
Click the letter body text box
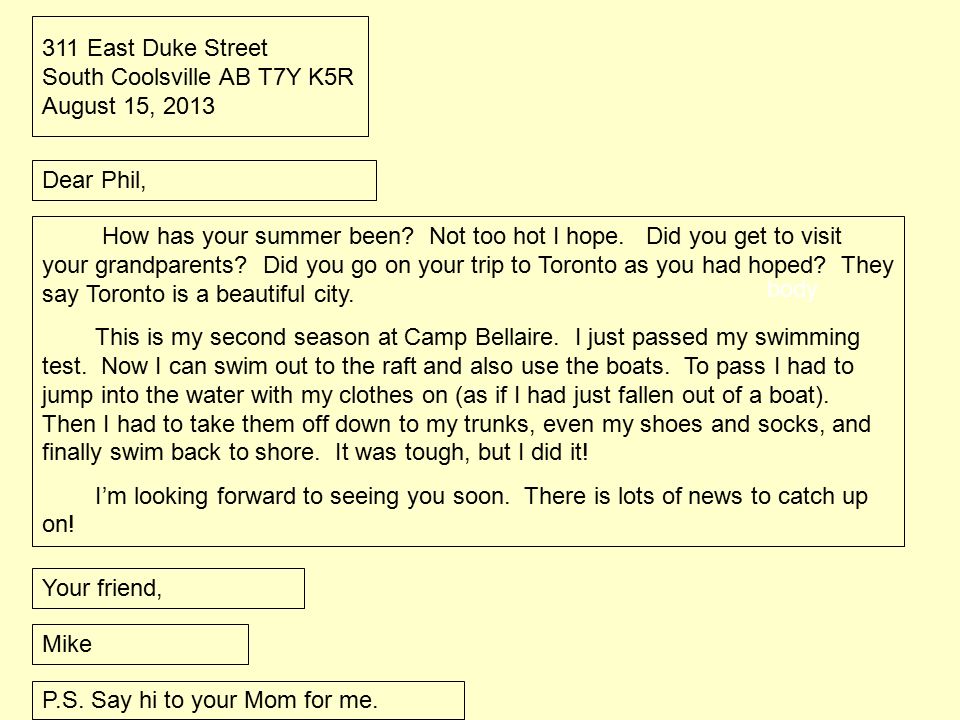click(x=468, y=381)
